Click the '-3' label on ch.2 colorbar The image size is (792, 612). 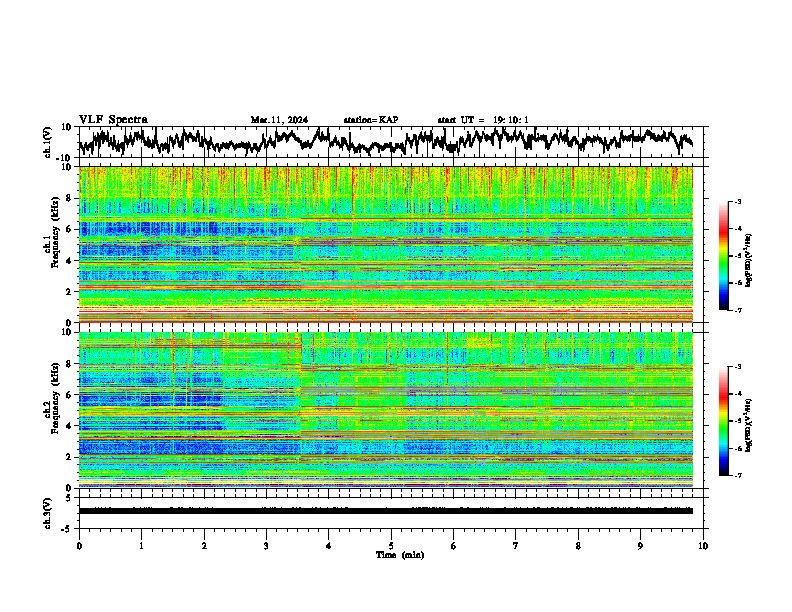737,367
